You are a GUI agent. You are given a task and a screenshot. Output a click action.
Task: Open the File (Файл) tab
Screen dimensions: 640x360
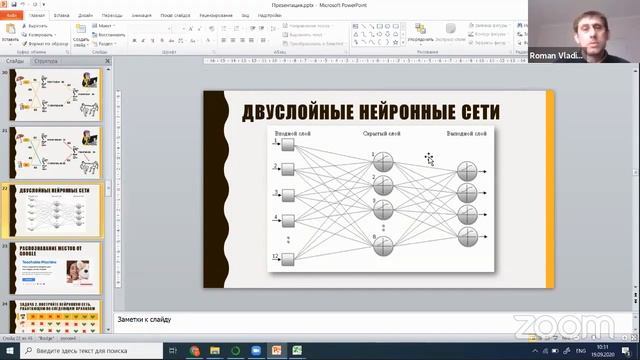(11, 16)
